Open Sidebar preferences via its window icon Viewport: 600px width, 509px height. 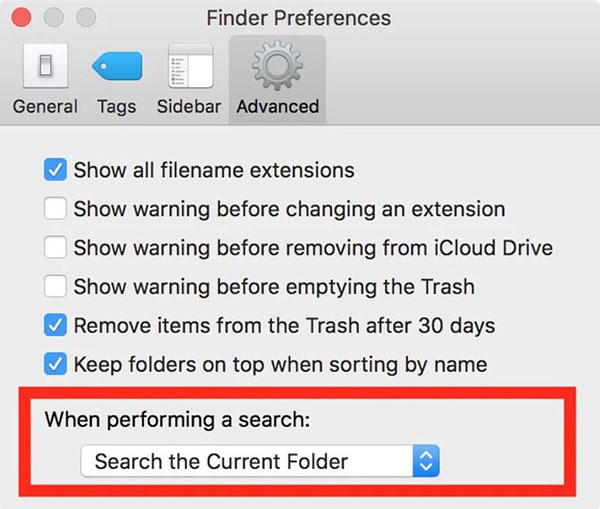pyautogui.click(x=191, y=65)
